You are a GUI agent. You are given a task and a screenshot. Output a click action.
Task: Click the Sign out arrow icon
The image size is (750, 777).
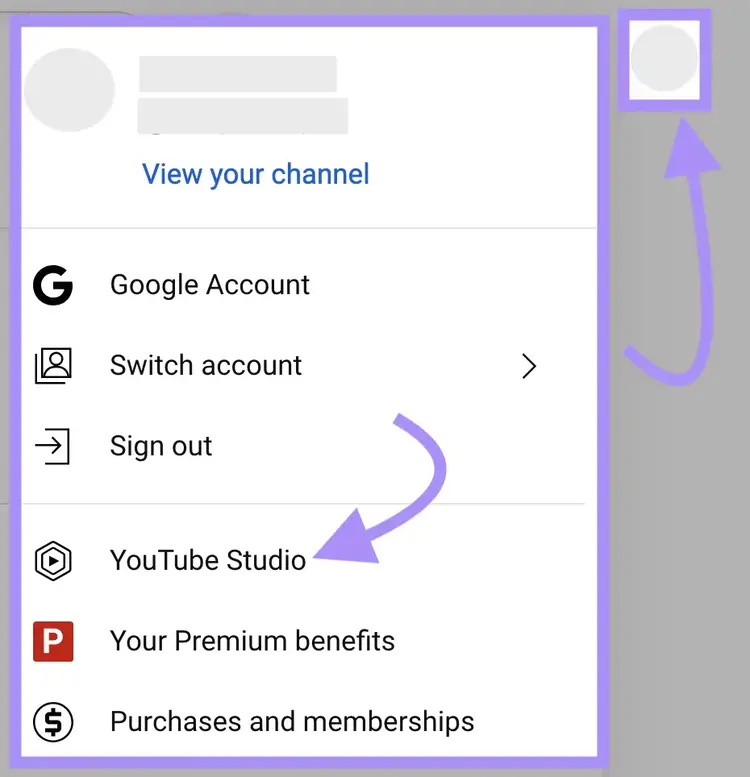(53, 446)
